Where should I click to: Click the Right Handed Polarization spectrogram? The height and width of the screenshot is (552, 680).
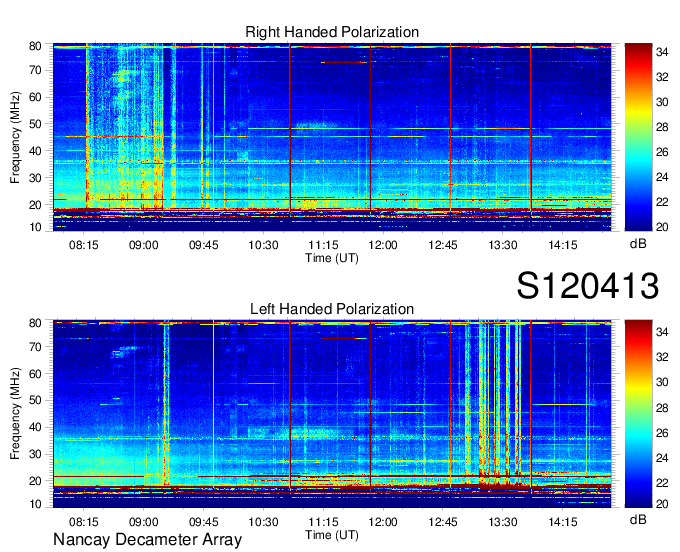[x=332, y=137]
